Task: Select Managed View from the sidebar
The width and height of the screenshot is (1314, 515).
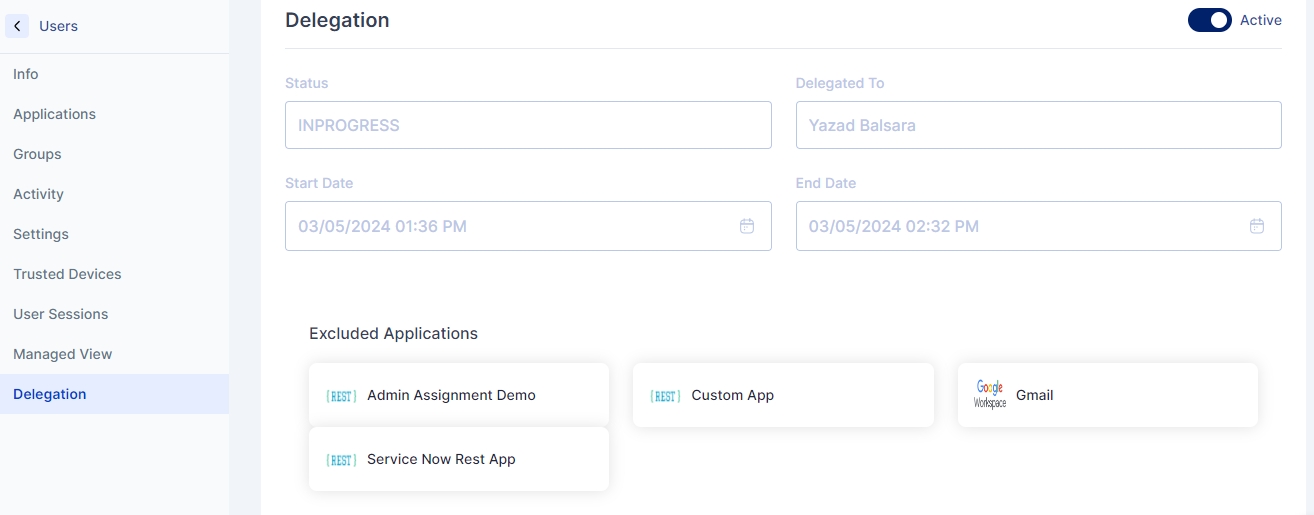Action: tap(62, 354)
